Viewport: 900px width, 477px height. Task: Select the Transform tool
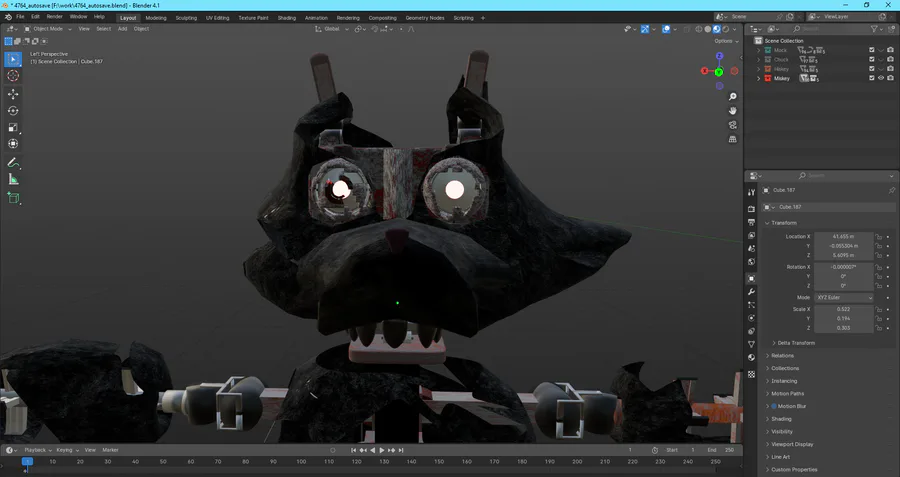pos(13,144)
